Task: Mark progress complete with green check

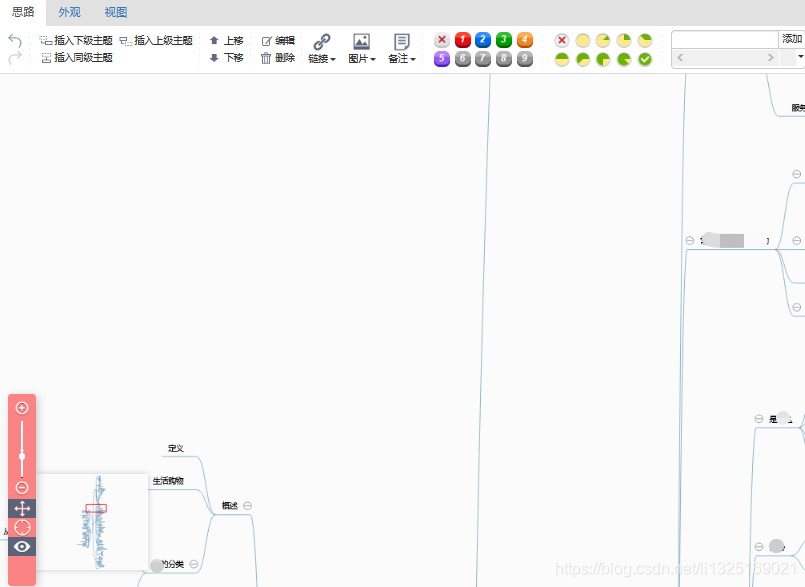Action: (645, 60)
